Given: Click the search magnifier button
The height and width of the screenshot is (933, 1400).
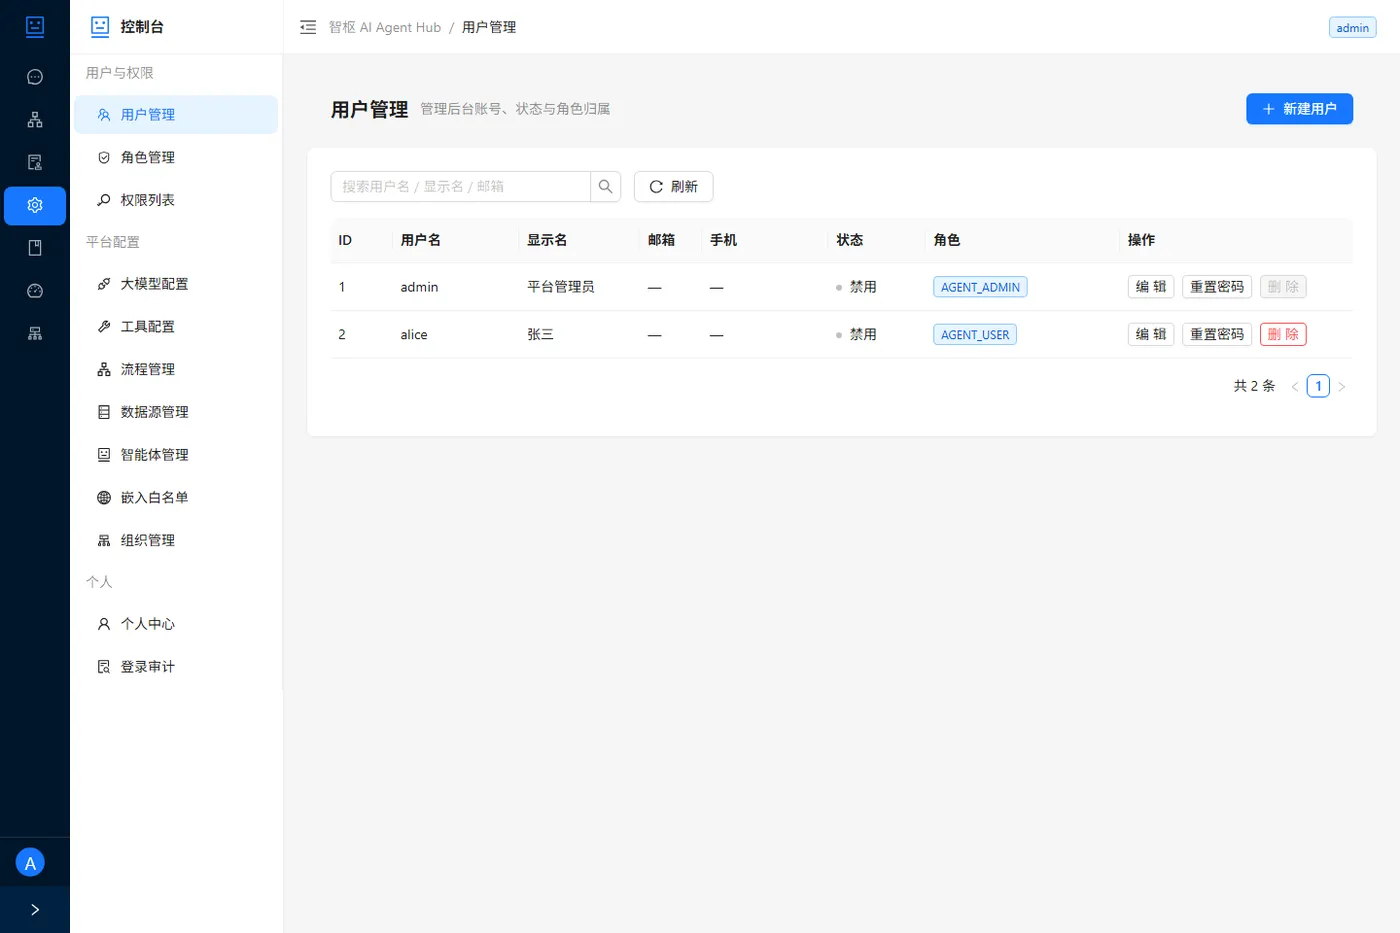Looking at the screenshot, I should pos(606,187).
